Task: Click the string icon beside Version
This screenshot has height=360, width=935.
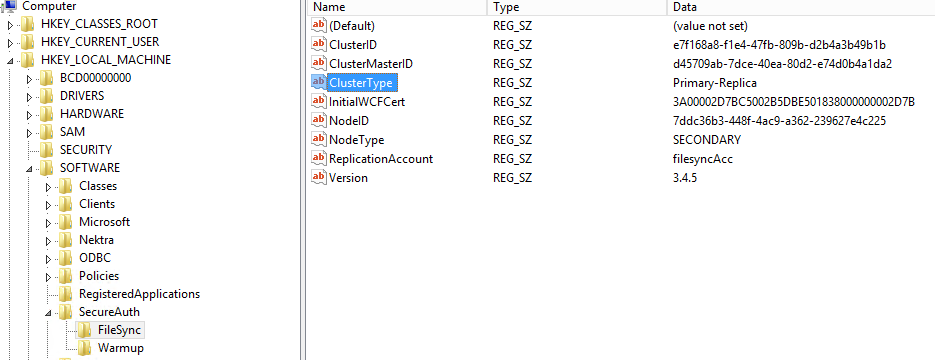Action: pos(319,178)
